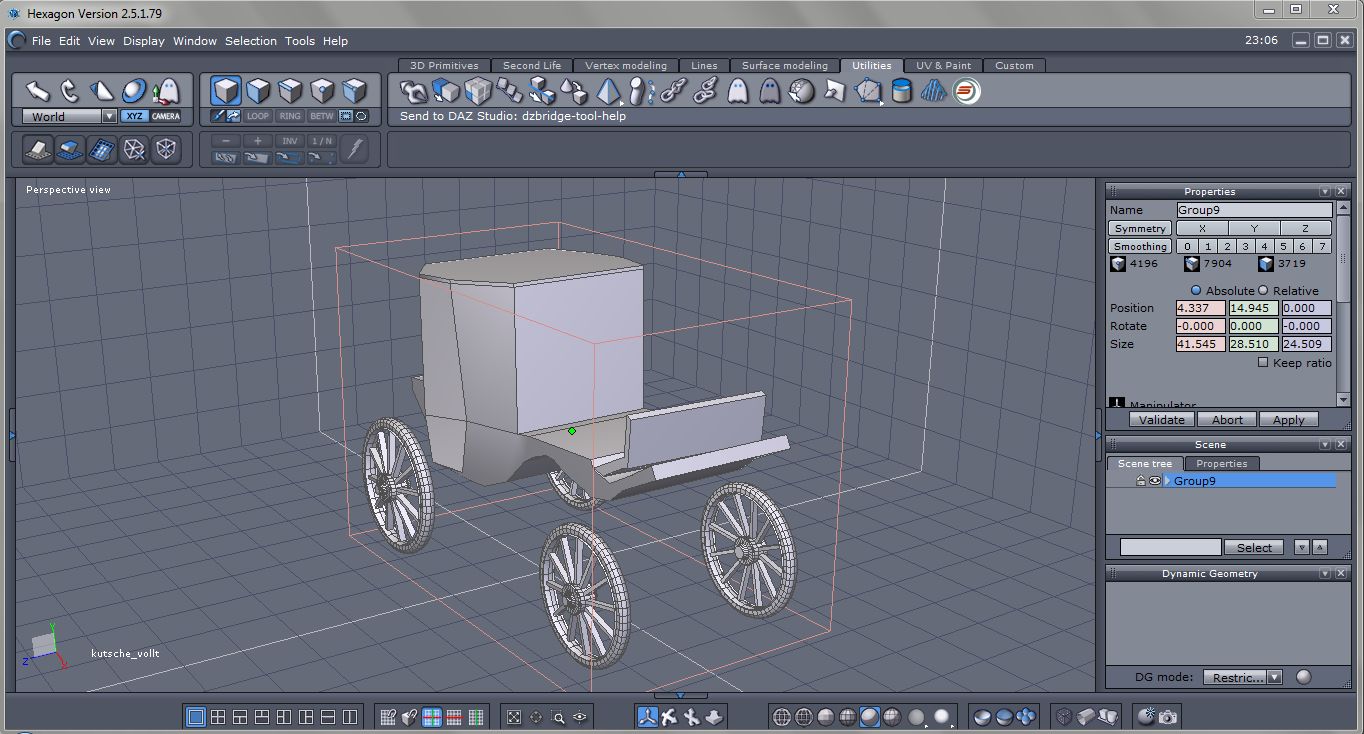Select the Relative radio button
1364x734 pixels.
tap(1262, 290)
